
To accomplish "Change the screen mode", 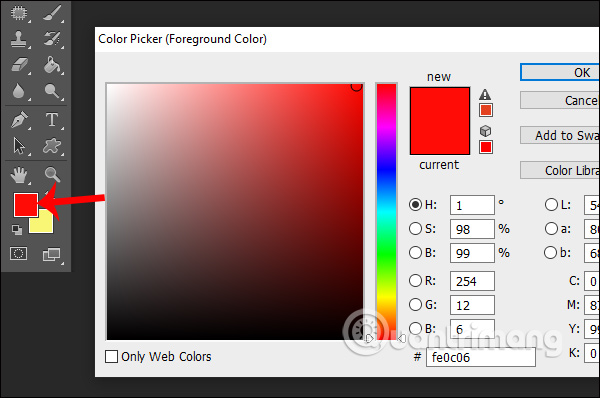I will tap(52, 254).
